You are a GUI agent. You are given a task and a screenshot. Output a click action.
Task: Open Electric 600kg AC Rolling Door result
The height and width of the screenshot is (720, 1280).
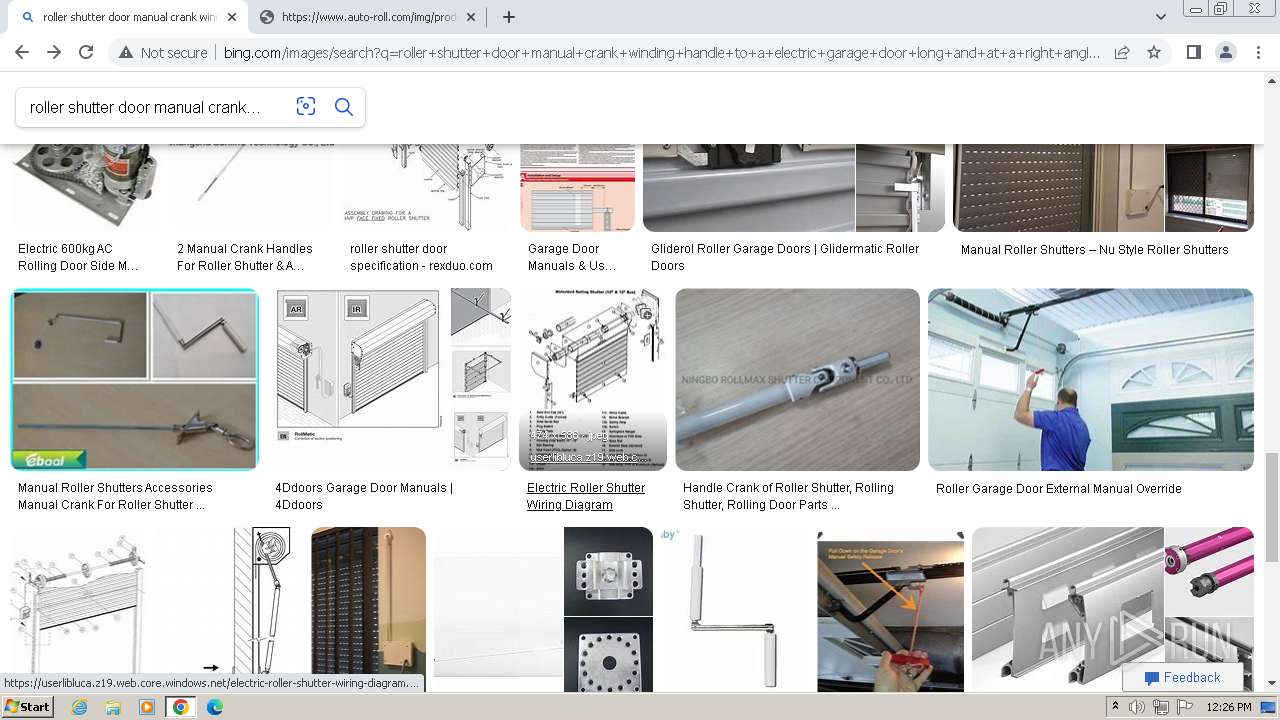[x=78, y=257]
